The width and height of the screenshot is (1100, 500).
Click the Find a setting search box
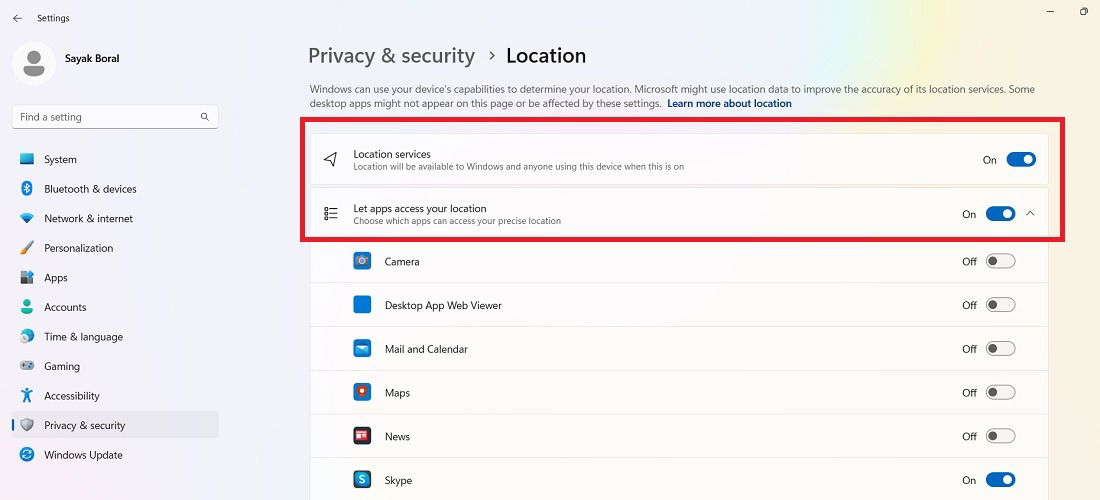115,117
